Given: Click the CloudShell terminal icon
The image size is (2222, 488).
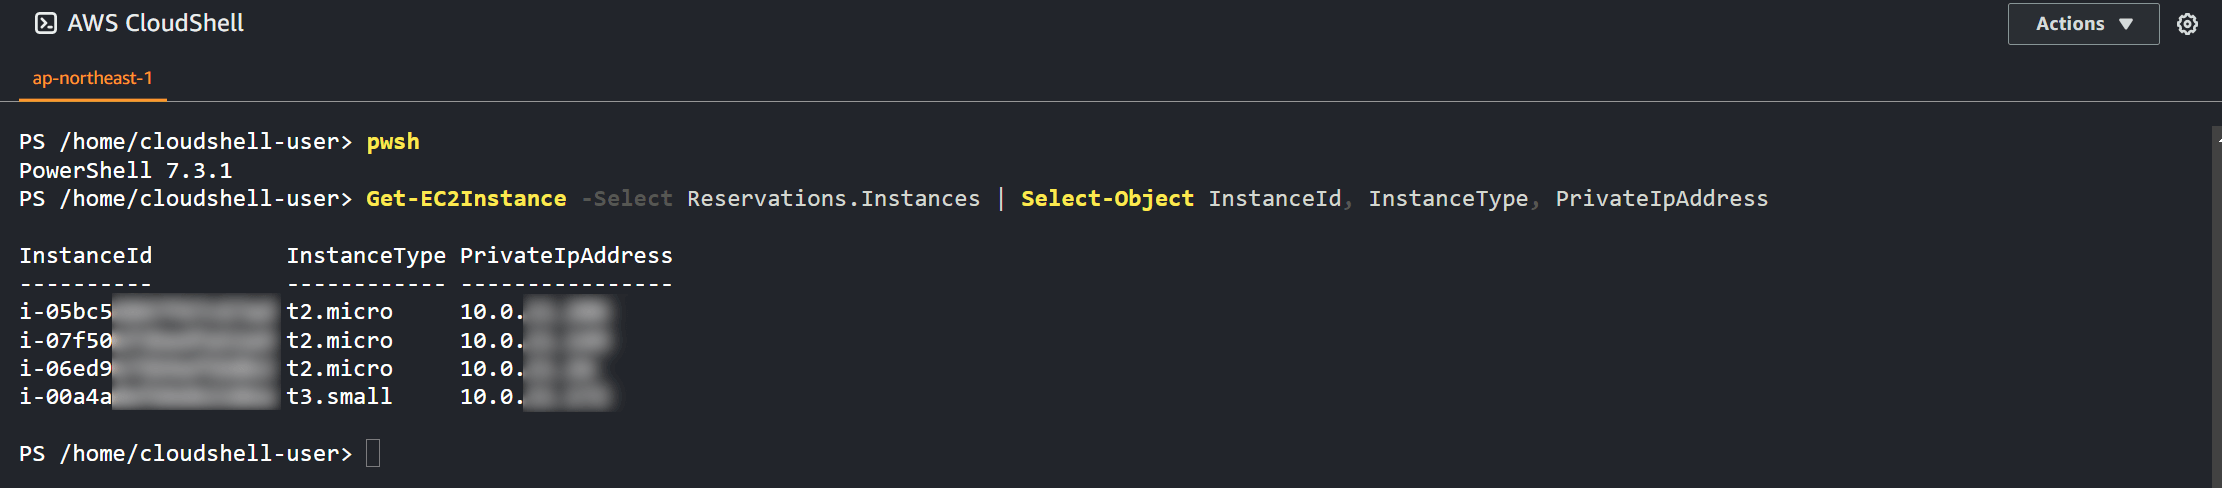Looking at the screenshot, I should click(46, 23).
